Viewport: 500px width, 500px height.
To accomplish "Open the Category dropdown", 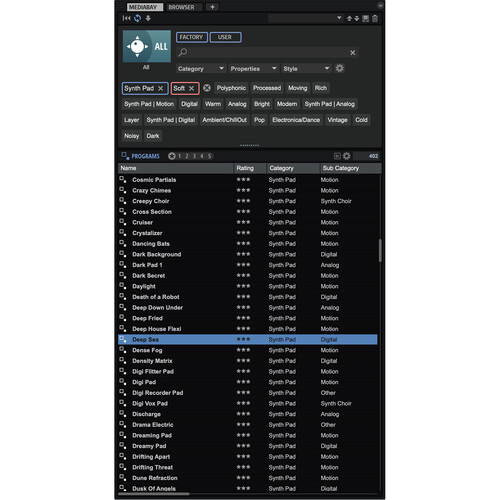I will [x=200, y=69].
